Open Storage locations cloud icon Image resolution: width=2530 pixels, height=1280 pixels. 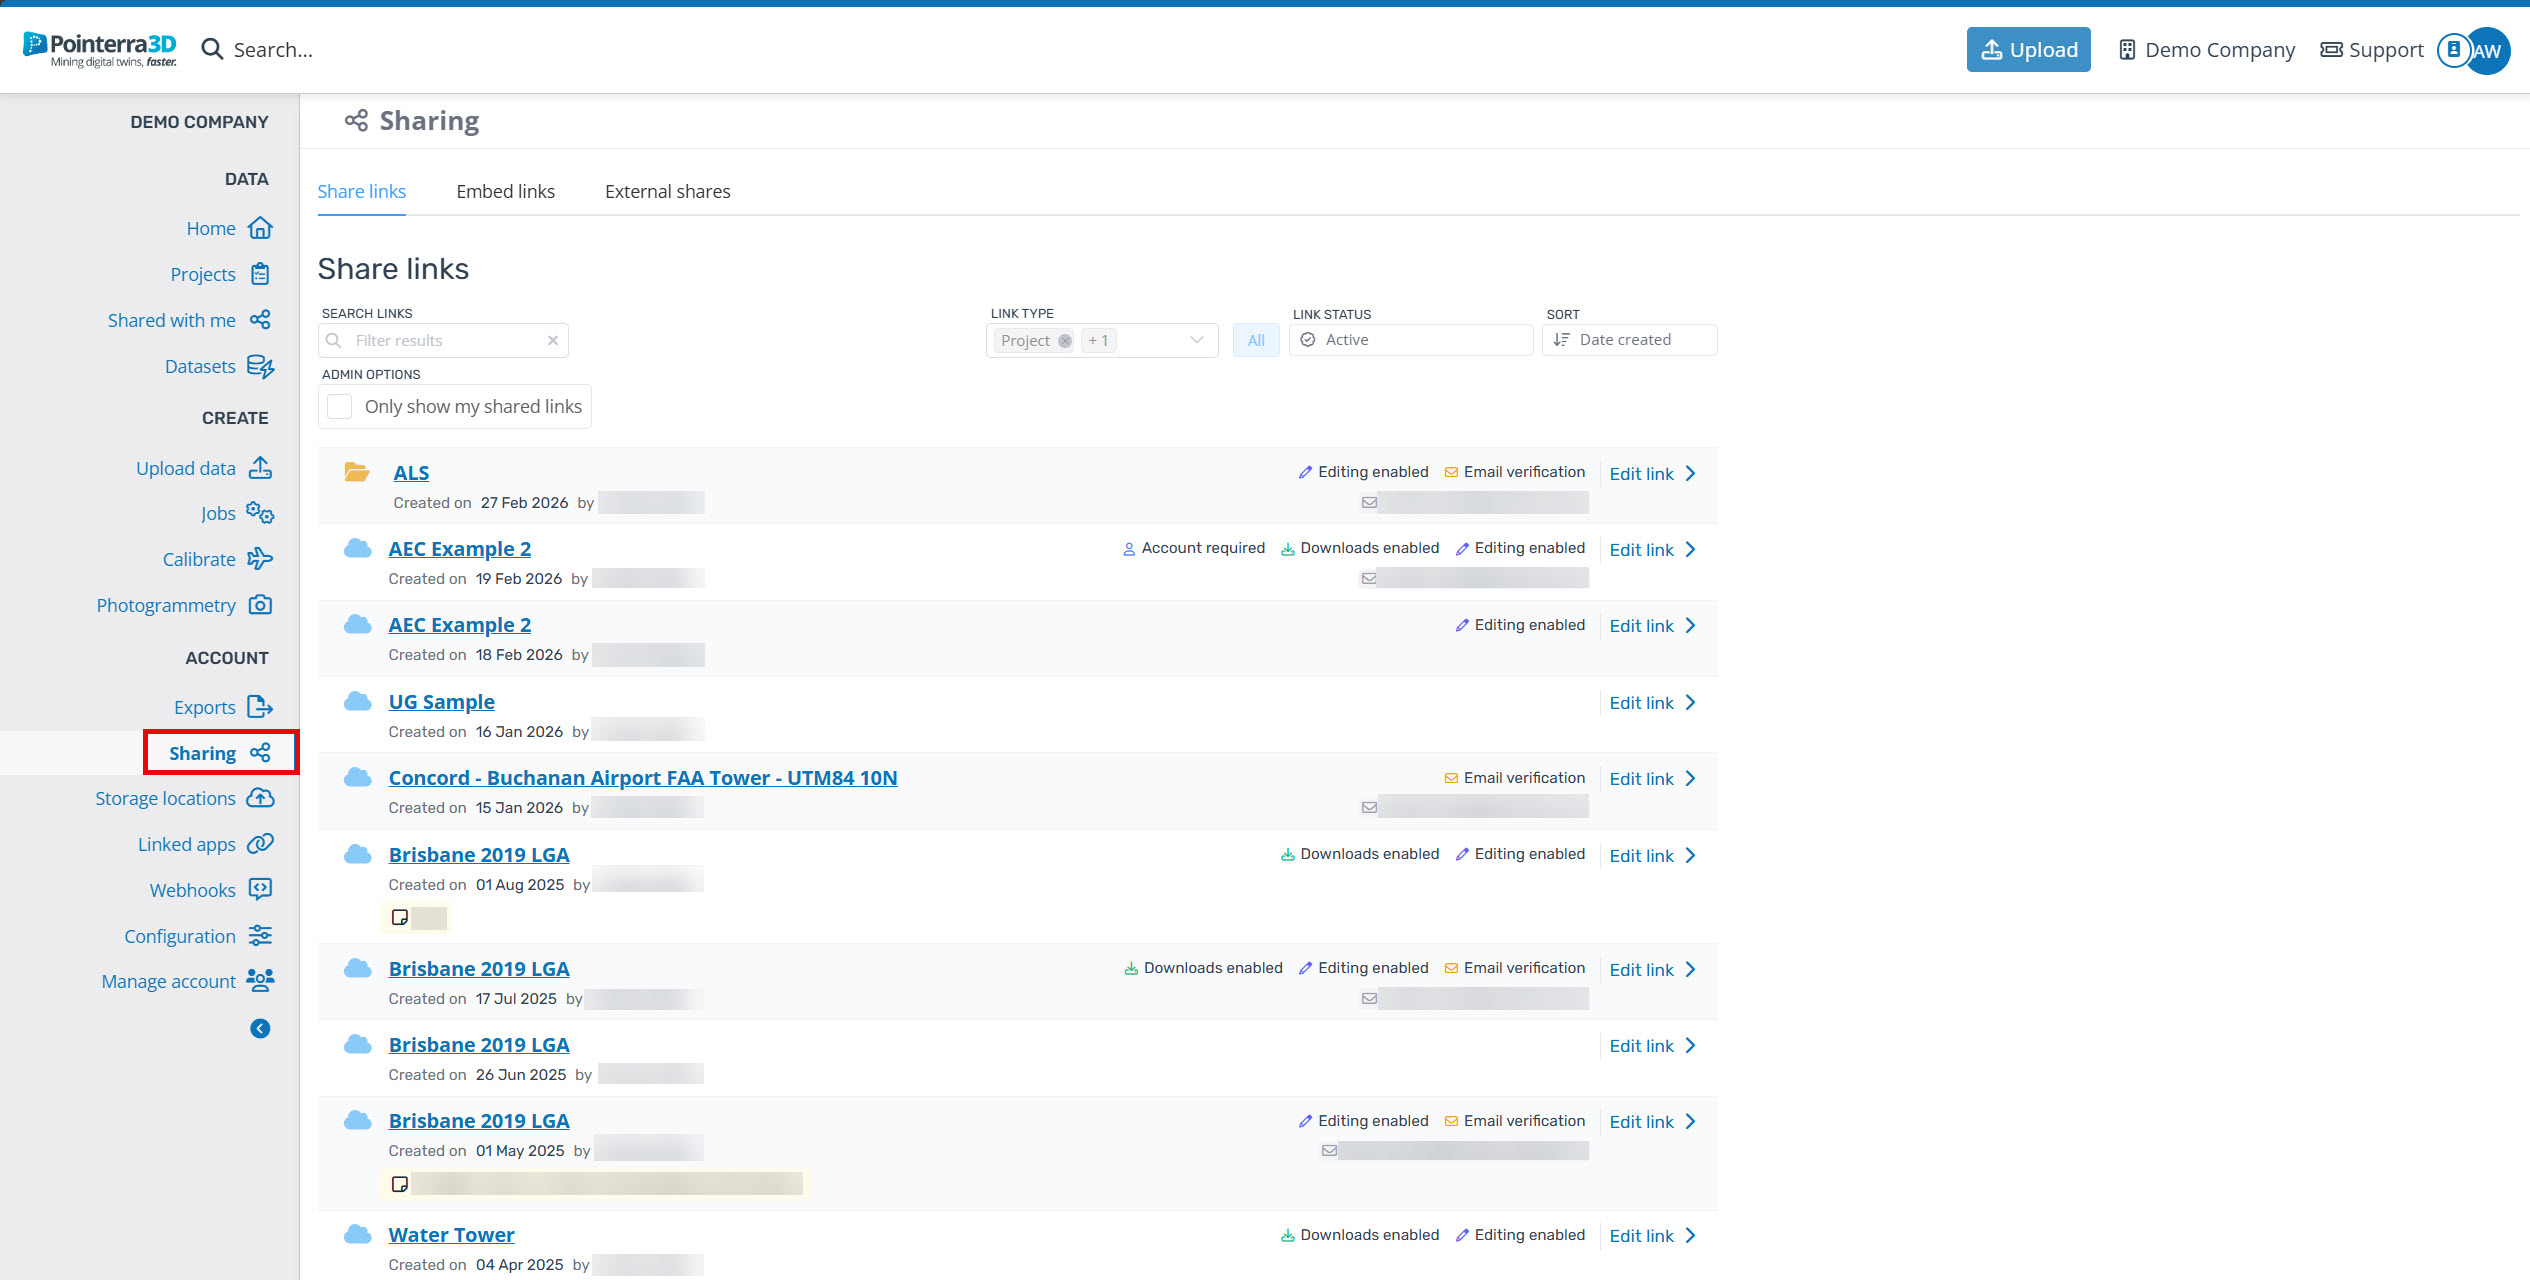[260, 798]
